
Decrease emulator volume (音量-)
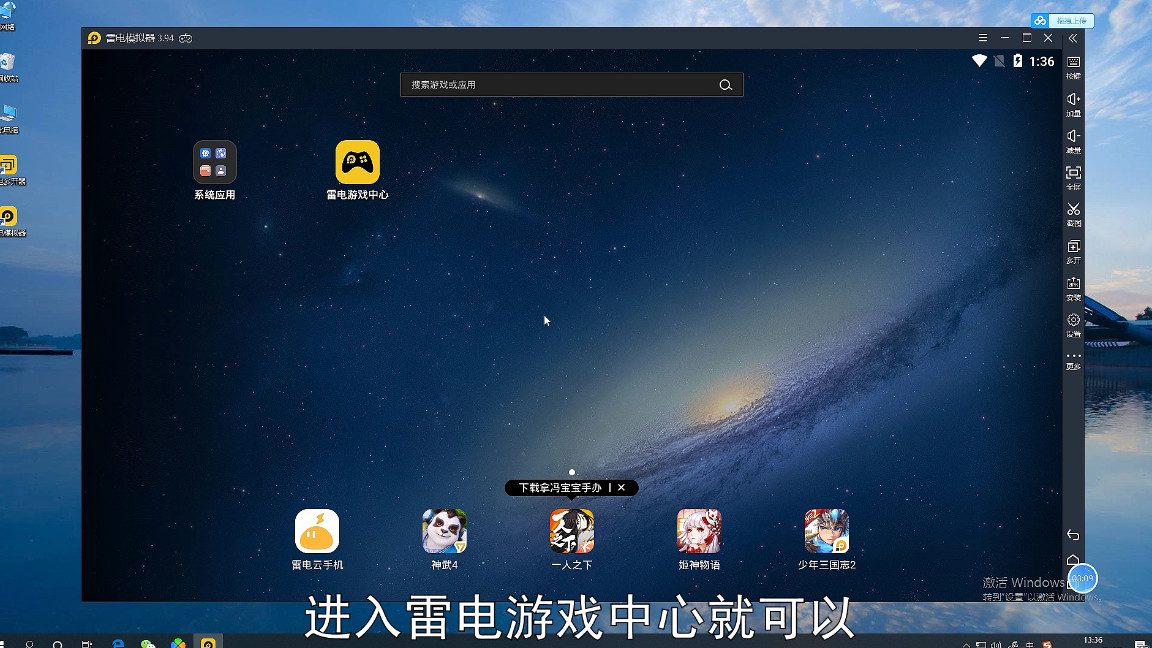[x=1073, y=135]
